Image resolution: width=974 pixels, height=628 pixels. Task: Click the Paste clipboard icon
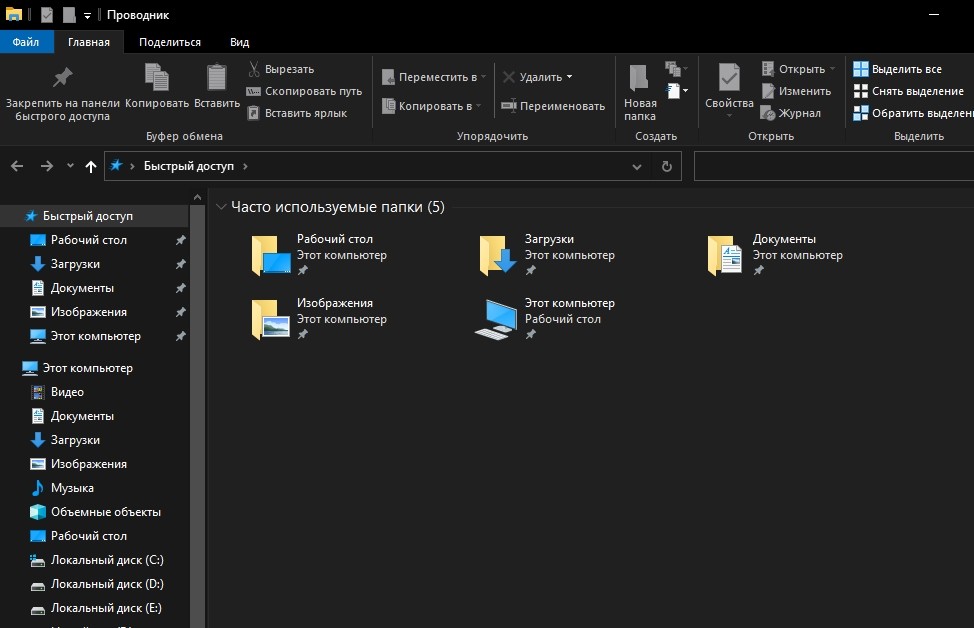coord(216,78)
